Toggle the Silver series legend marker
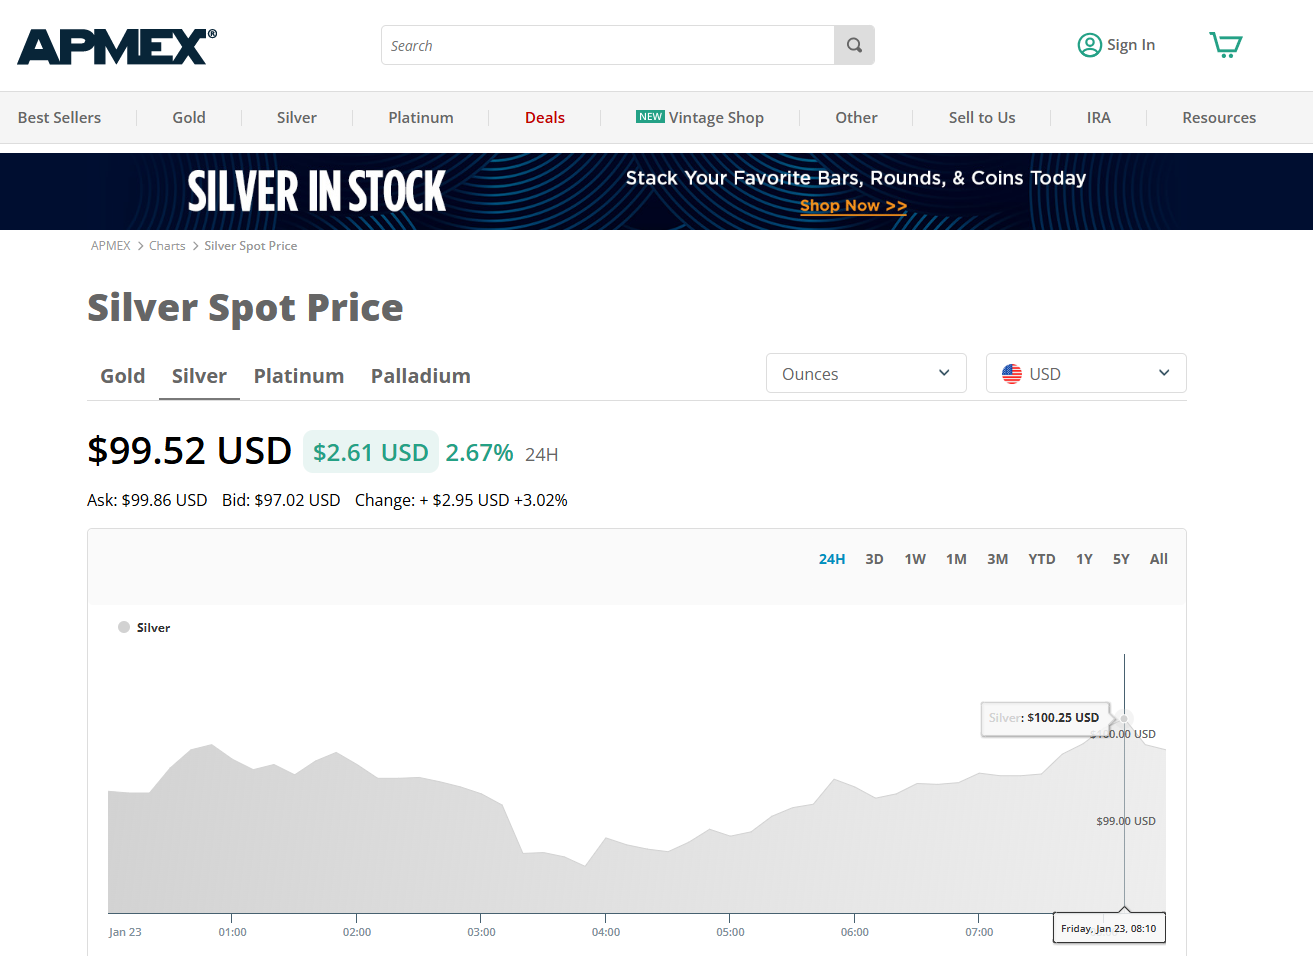 (x=124, y=627)
